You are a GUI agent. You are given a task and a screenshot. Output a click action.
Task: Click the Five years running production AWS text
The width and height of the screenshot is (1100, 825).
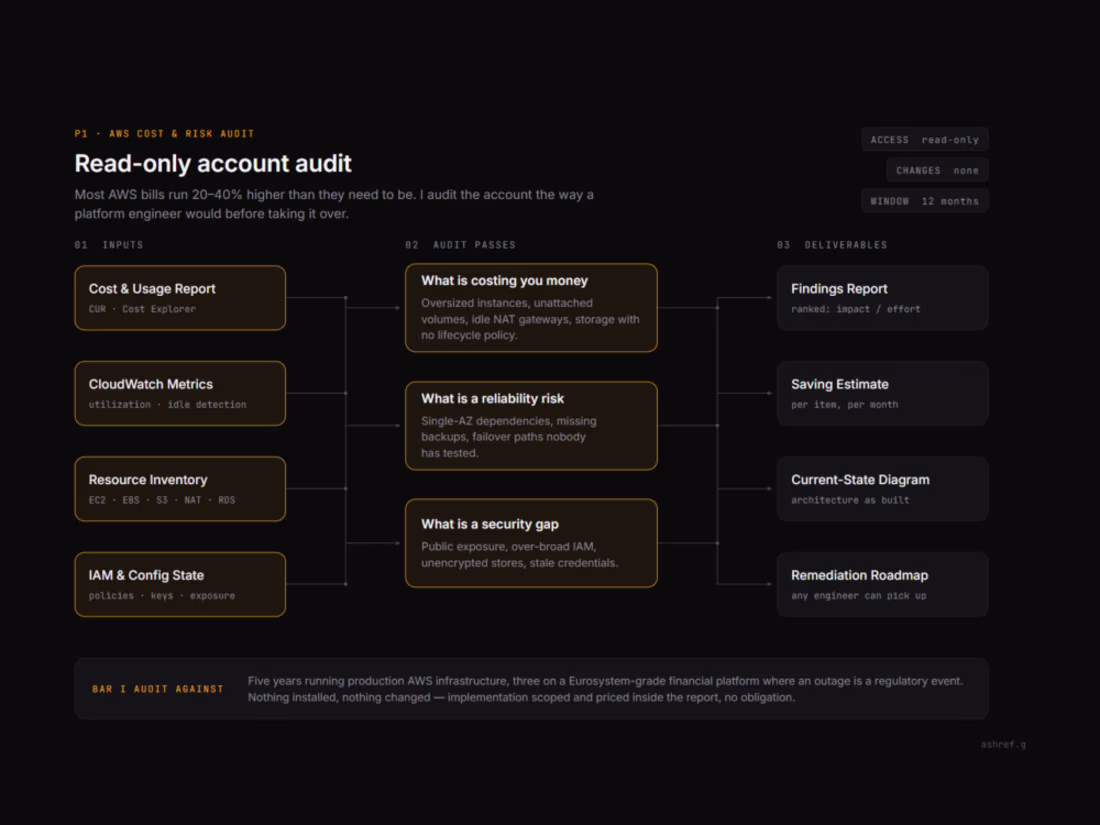pyautogui.click(x=605, y=689)
